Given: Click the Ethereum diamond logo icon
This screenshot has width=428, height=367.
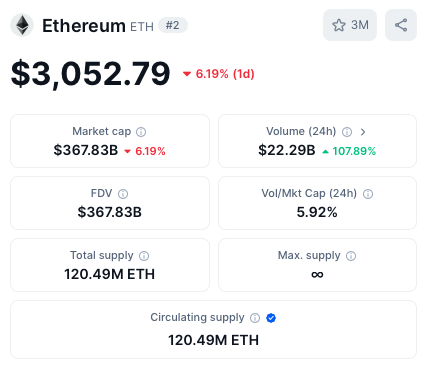Looking at the screenshot, I should (x=22, y=25).
